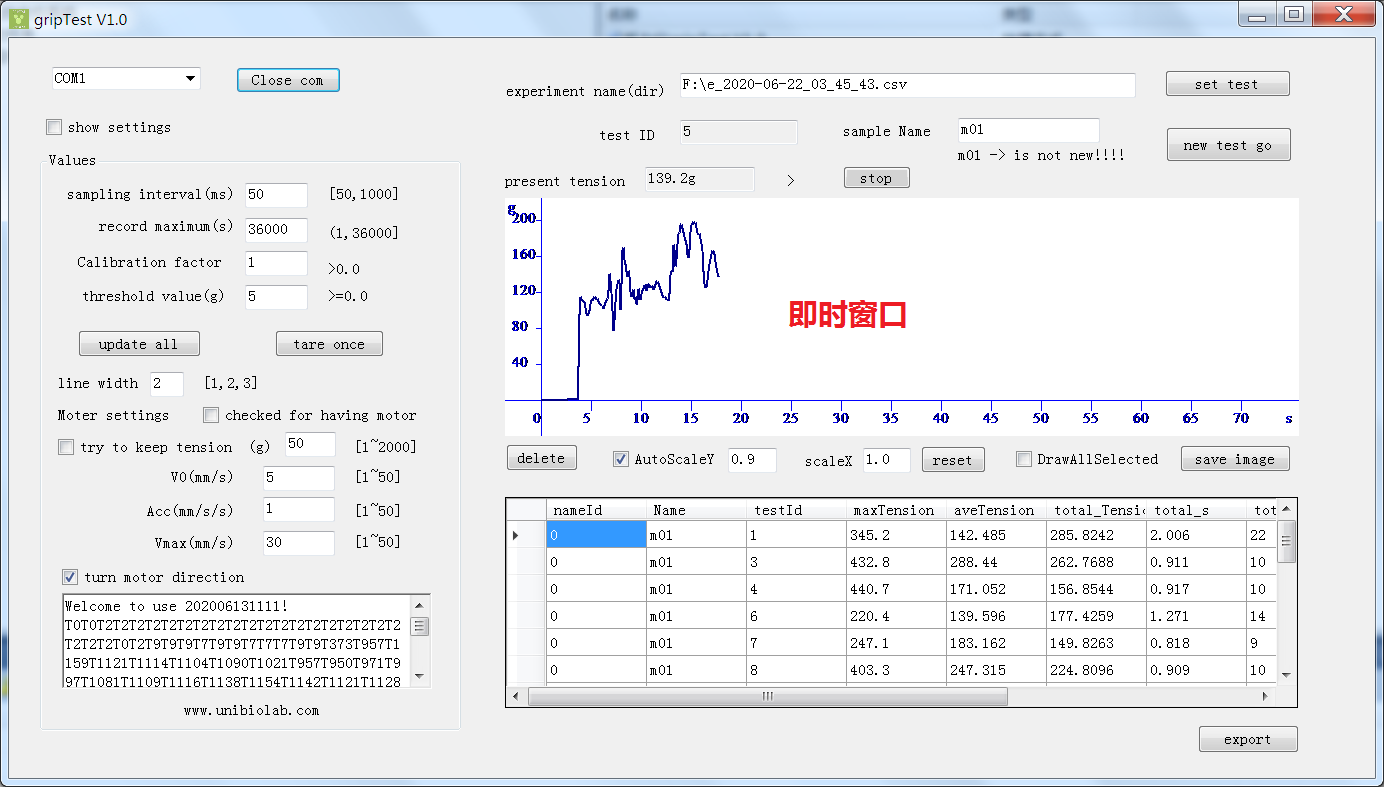The width and height of the screenshot is (1384, 787).
Task: Click the stop button
Action: point(876,178)
